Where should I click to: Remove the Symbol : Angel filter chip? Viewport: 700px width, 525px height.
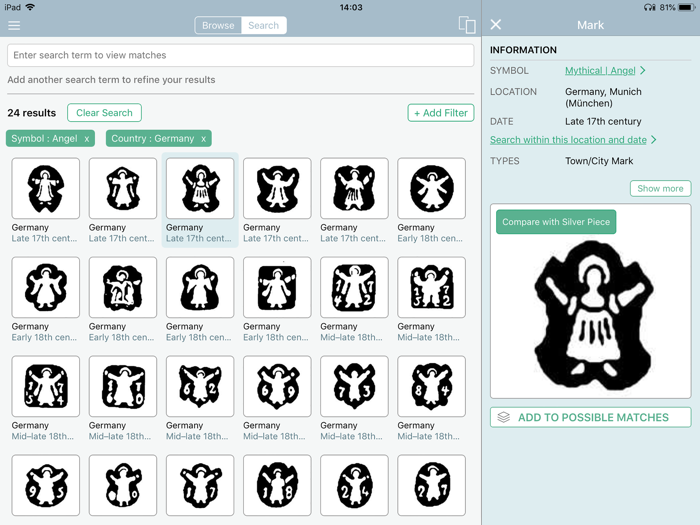point(87,139)
